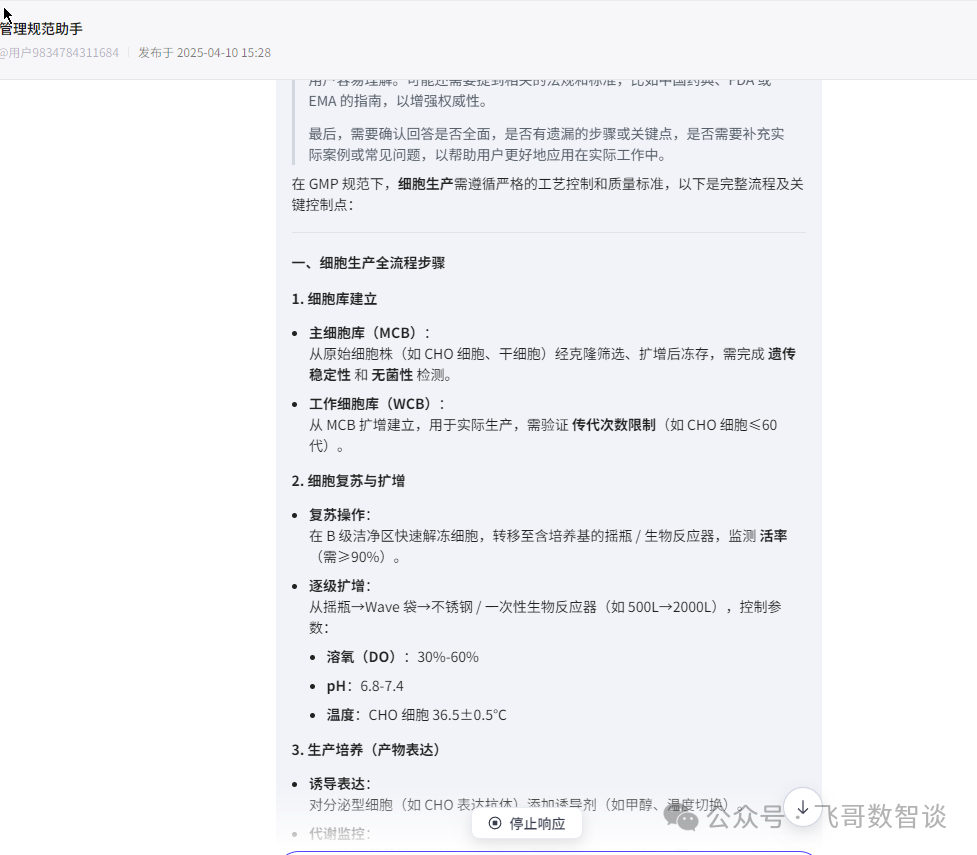The image size is (977, 855).
Task: Click the username @用户9834784311684
Action: [59, 53]
